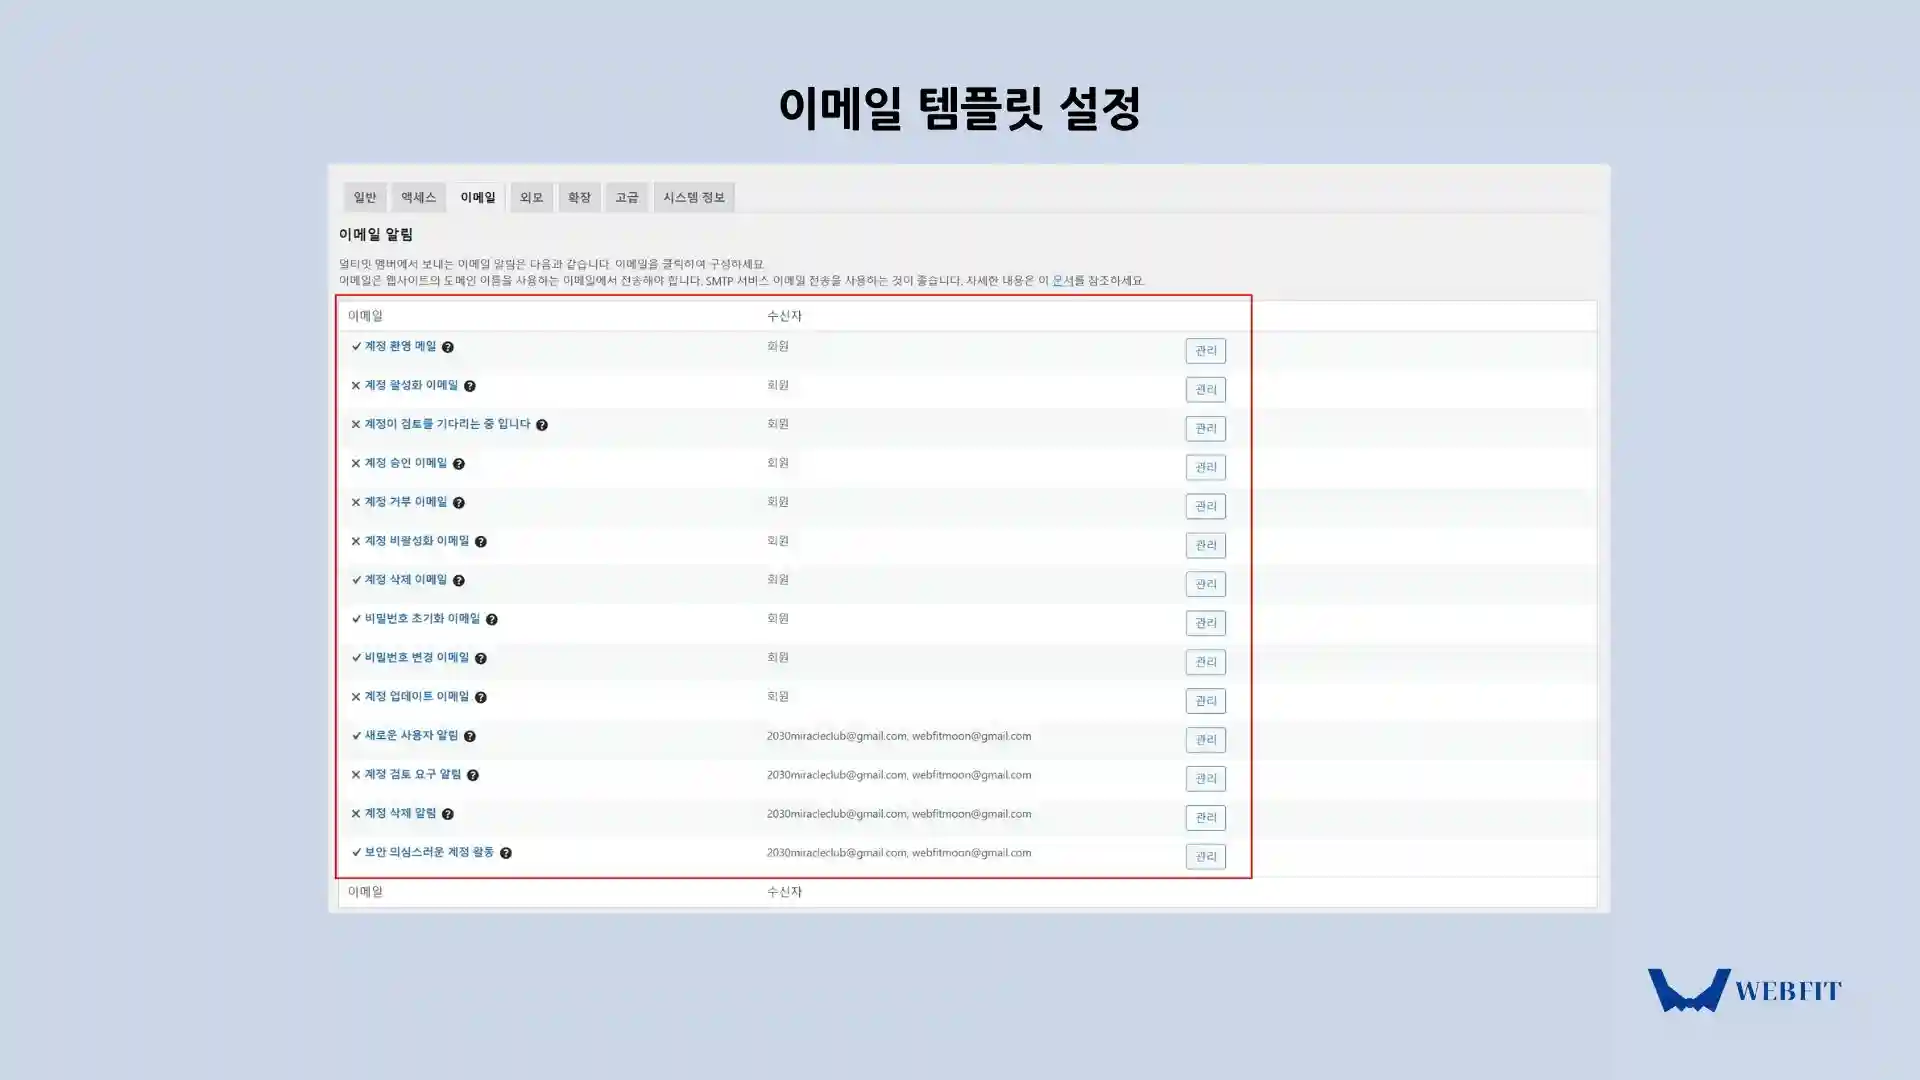Screen dimensions: 1920x1080
Task: Click 관리 button for 계정 환영 메일
Action: pos(1206,351)
